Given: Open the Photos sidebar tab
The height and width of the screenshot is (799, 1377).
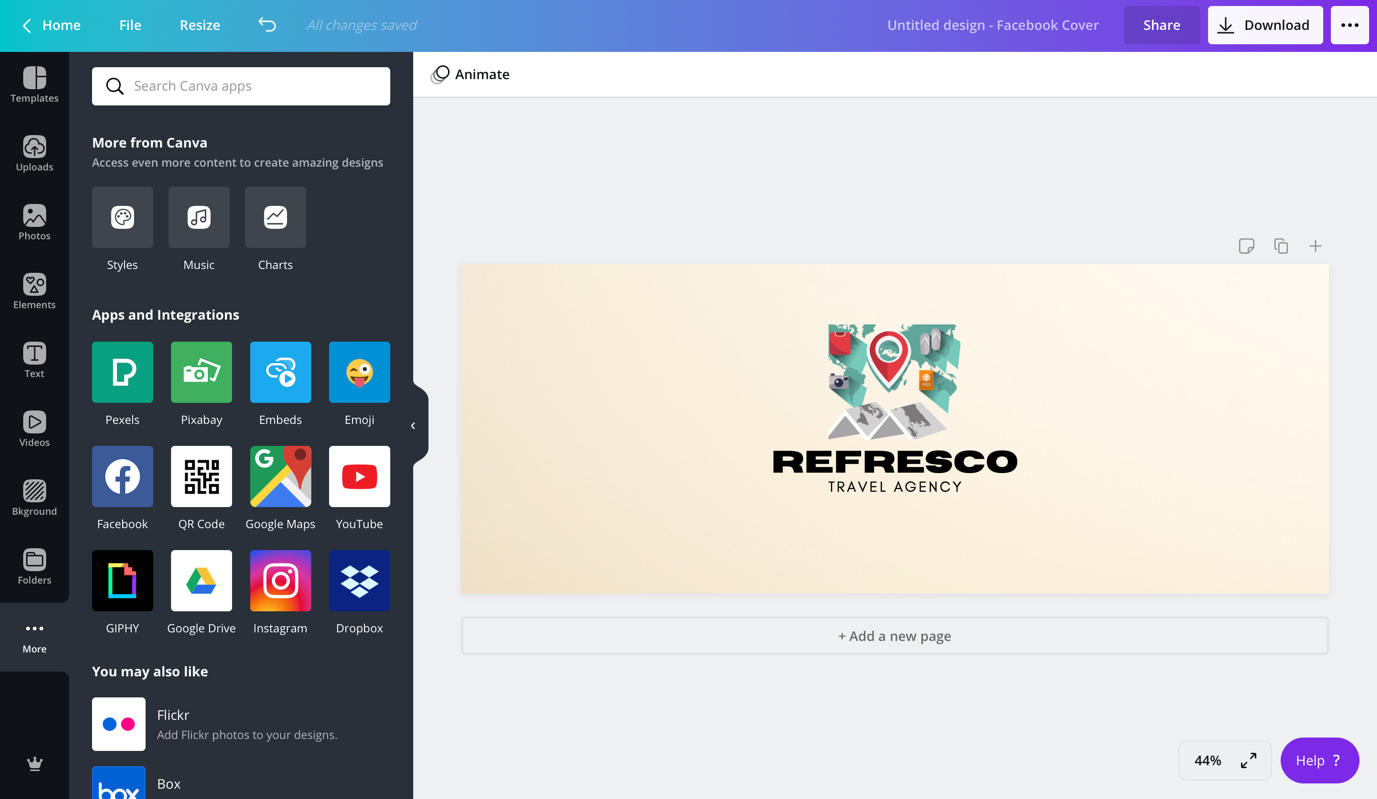Looking at the screenshot, I should (34, 223).
